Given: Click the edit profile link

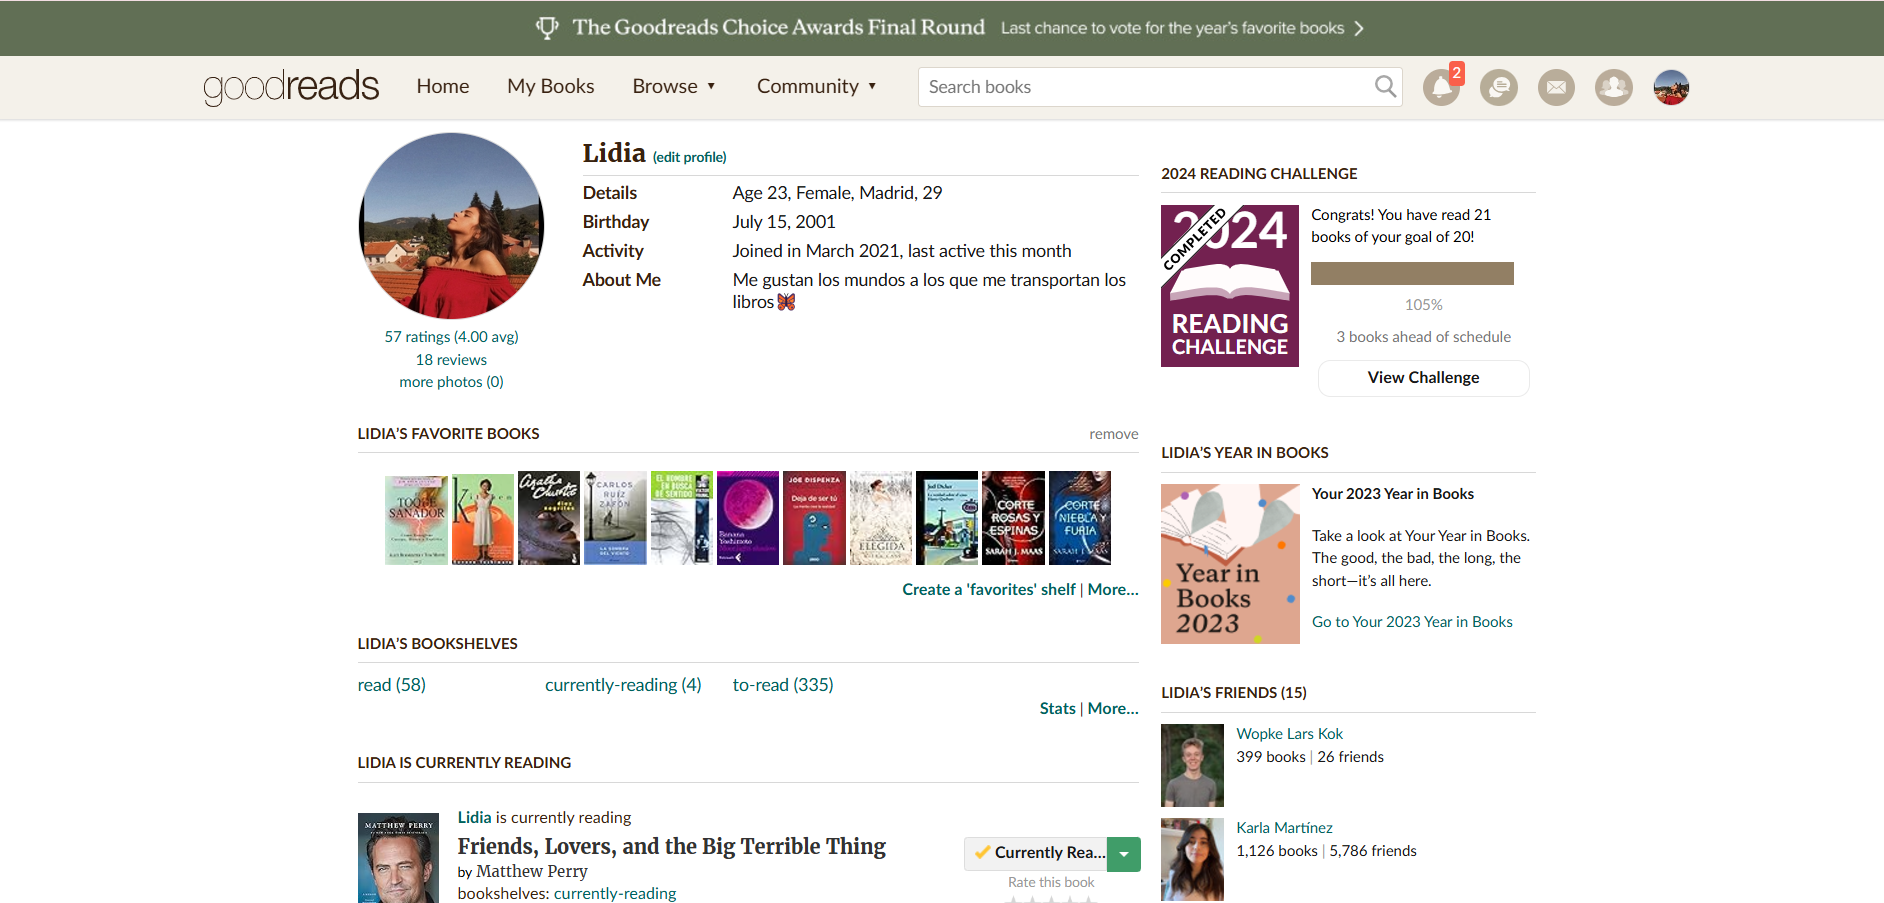Looking at the screenshot, I should [690, 157].
